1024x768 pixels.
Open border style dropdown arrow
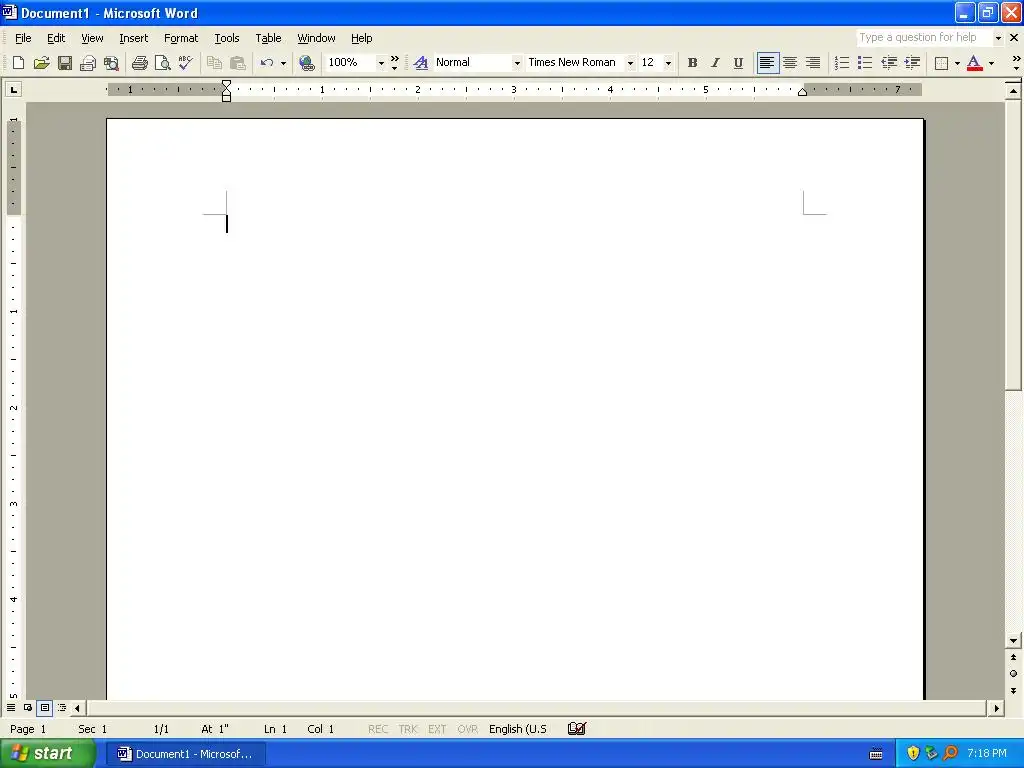point(957,63)
